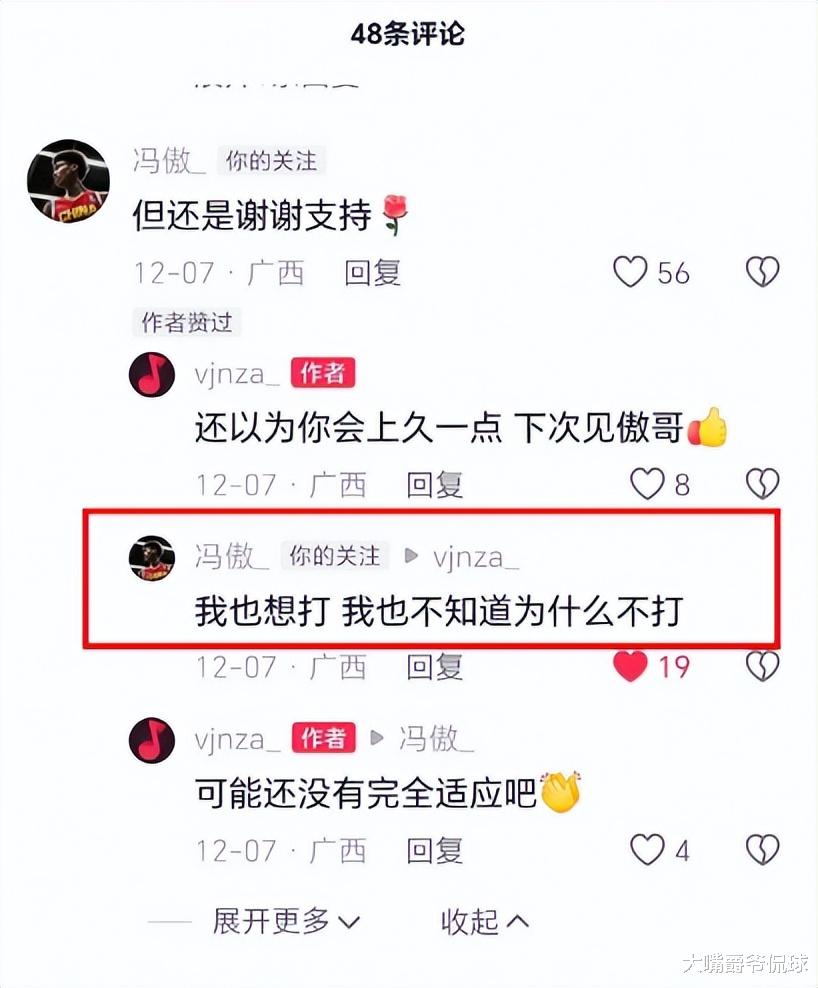Tap broken heart beside the 4-like comment

(x=763, y=849)
